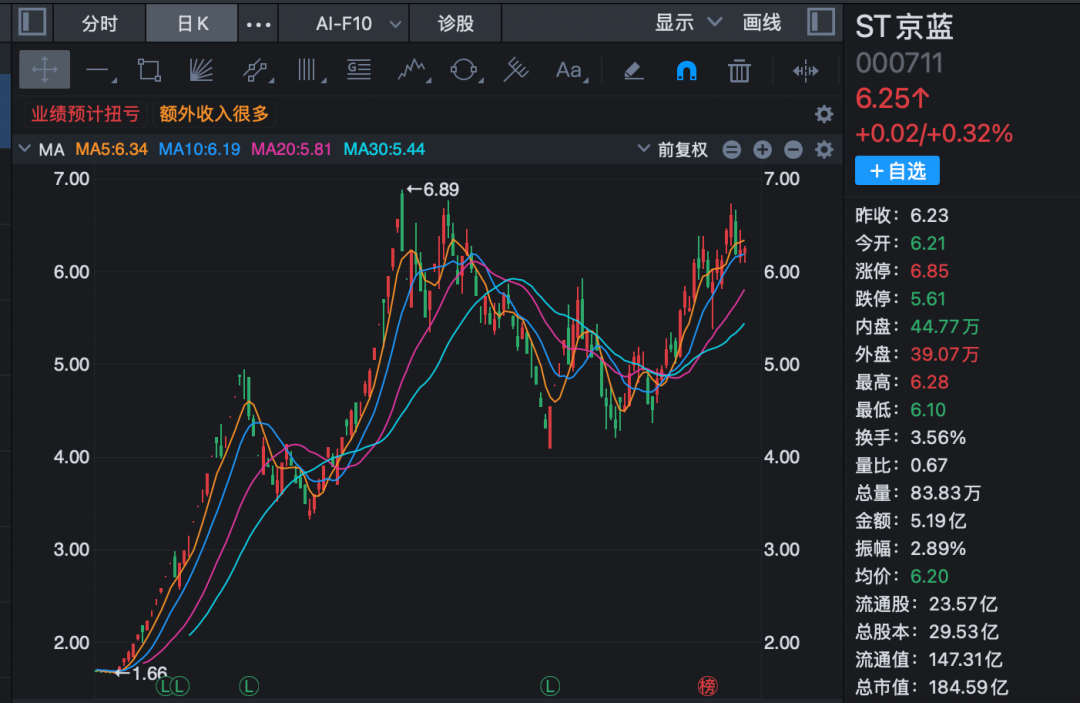Click the lone L marker below the 5.00 peak

[x=249, y=686]
